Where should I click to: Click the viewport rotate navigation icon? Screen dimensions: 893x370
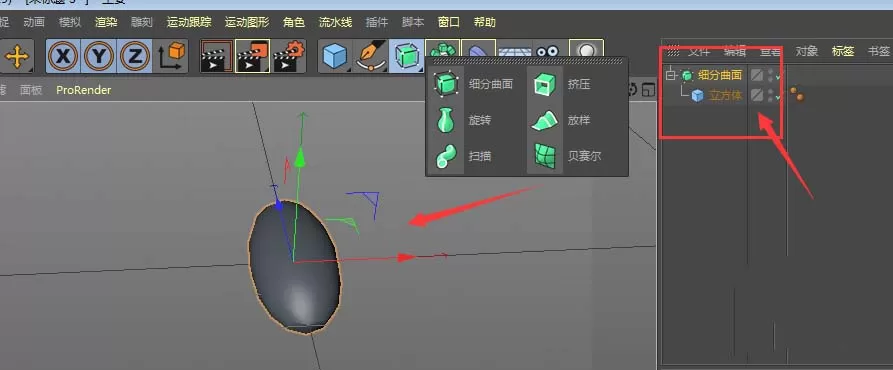[x=632, y=89]
